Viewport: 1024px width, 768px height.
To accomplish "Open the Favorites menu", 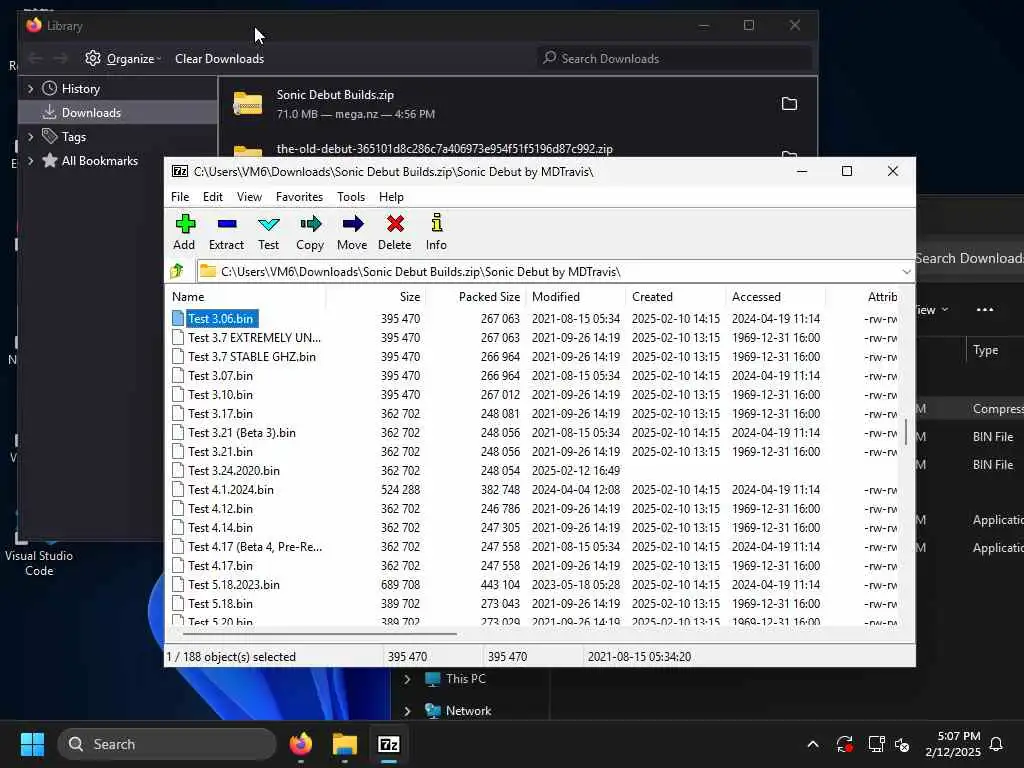I will pos(299,197).
